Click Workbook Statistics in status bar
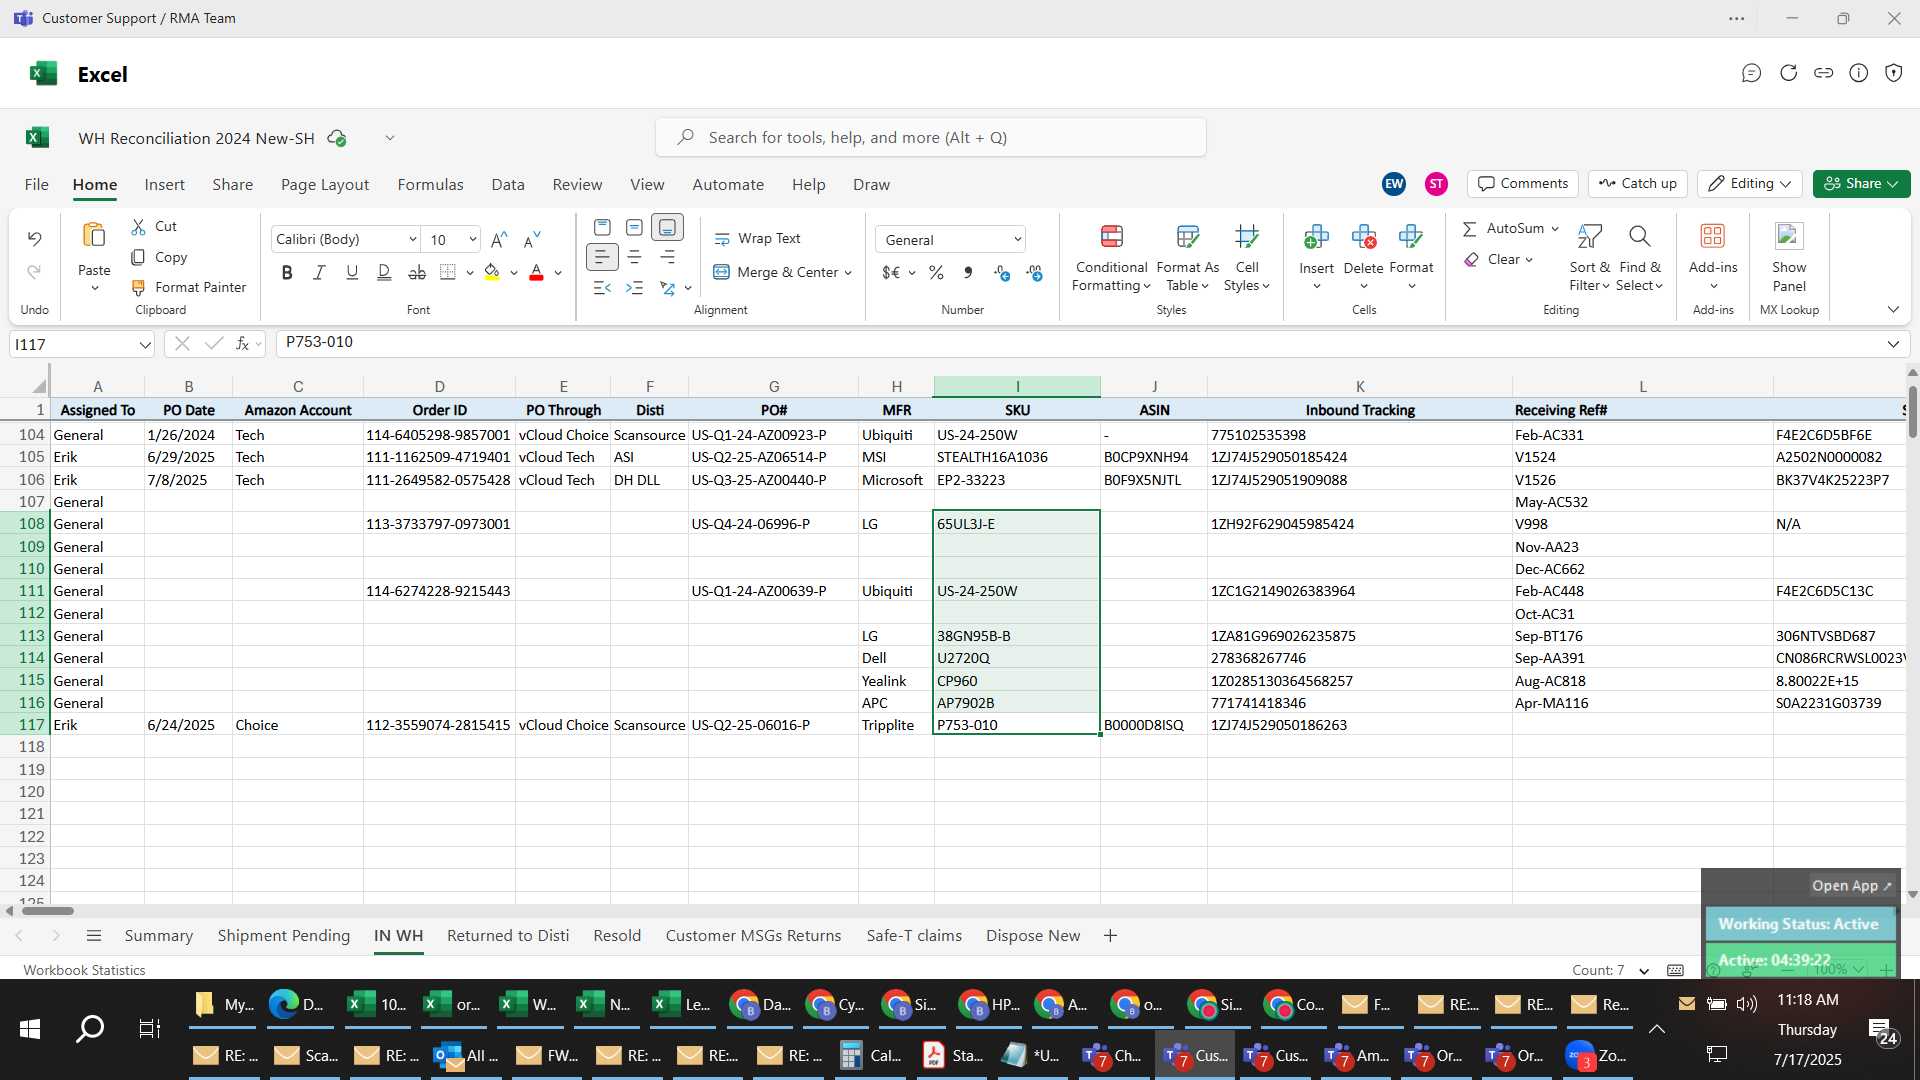The width and height of the screenshot is (1920, 1080). coord(84,970)
